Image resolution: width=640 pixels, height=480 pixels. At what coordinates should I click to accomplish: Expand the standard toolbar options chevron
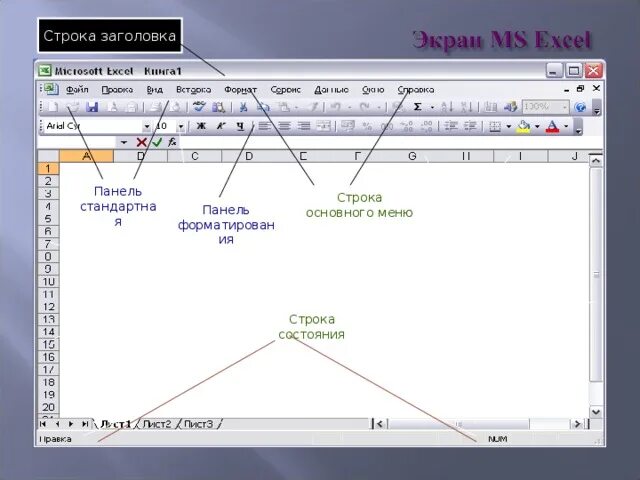(597, 108)
